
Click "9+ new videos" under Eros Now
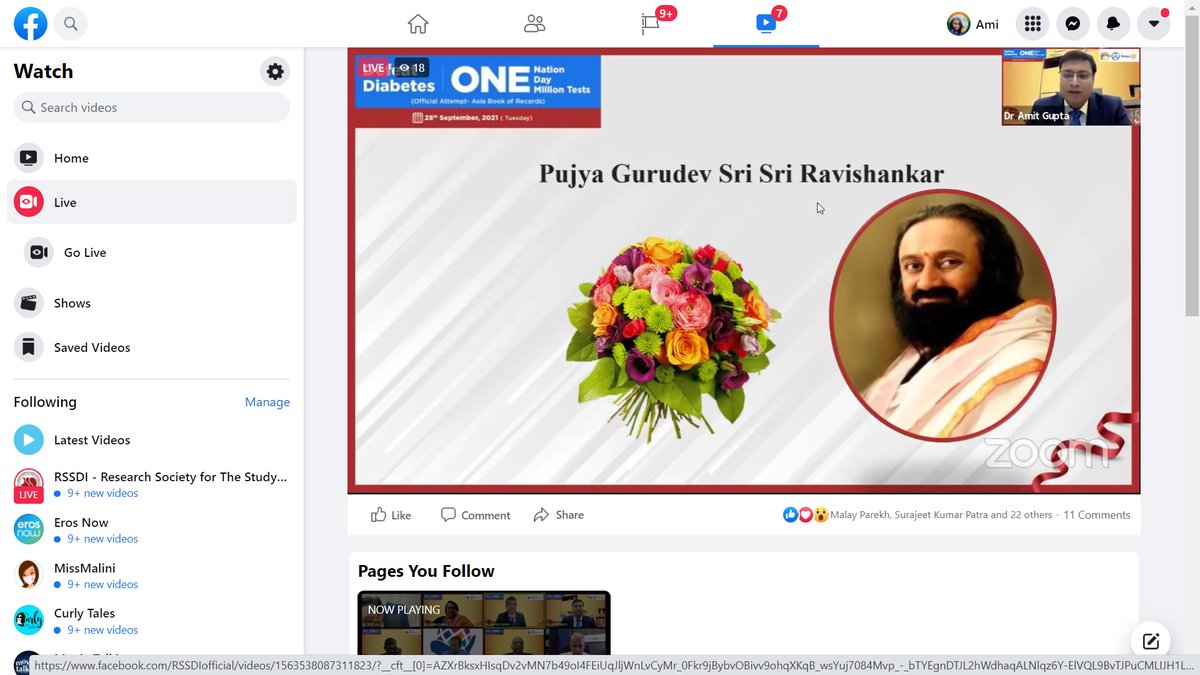pyautogui.click(x=103, y=539)
